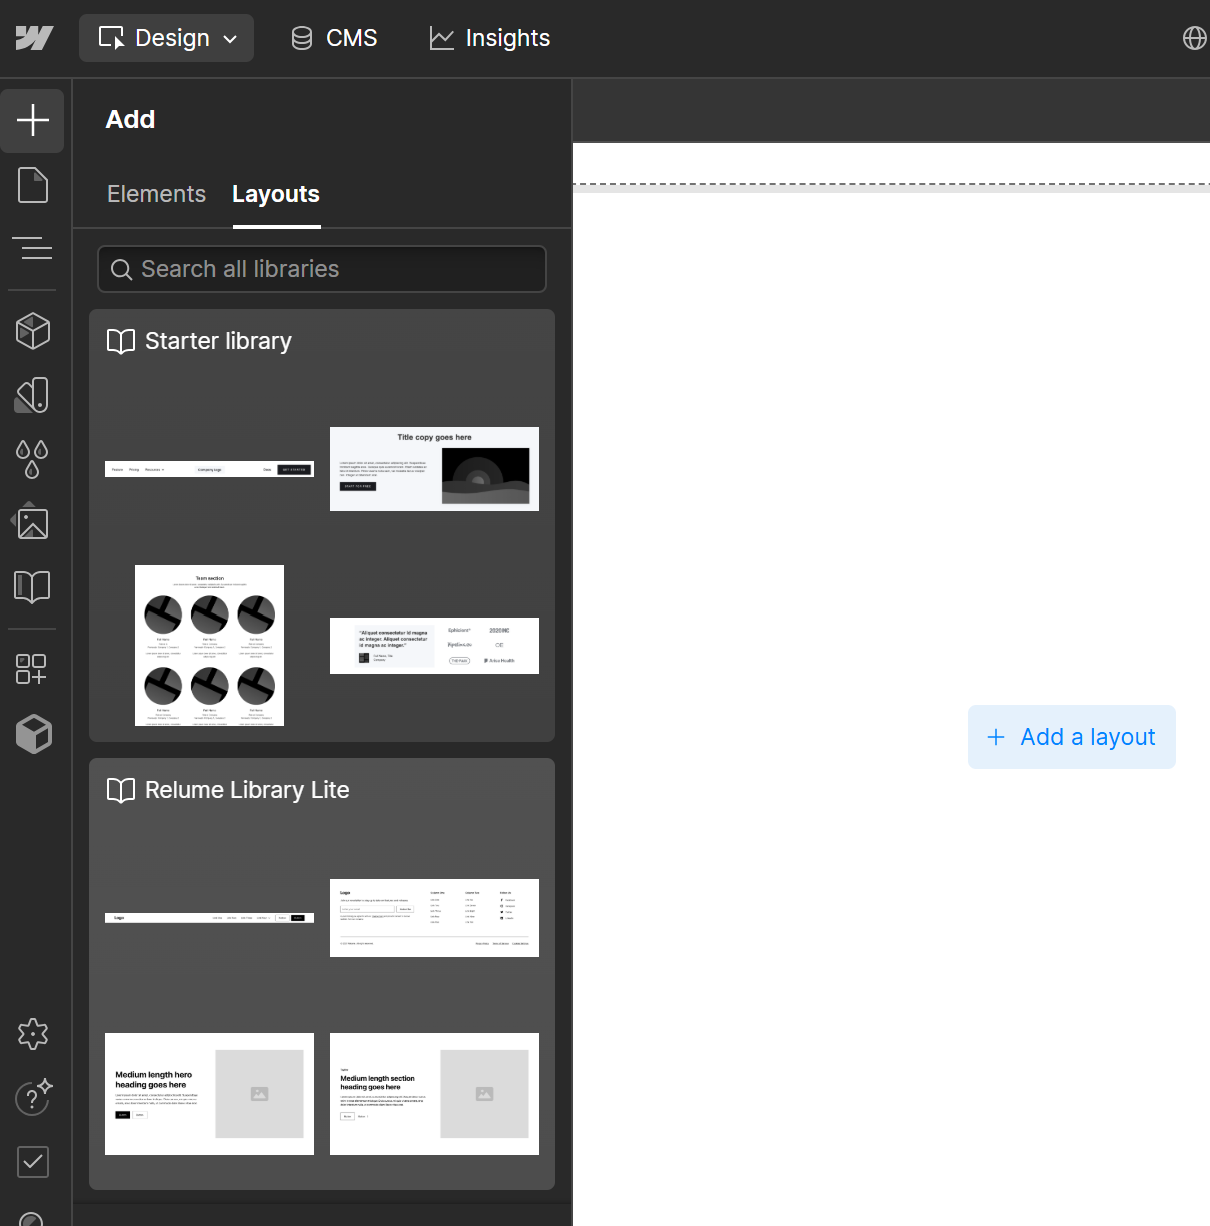Open the Navigator panel icon
Screen dimensions: 1210x1226
click(33, 248)
